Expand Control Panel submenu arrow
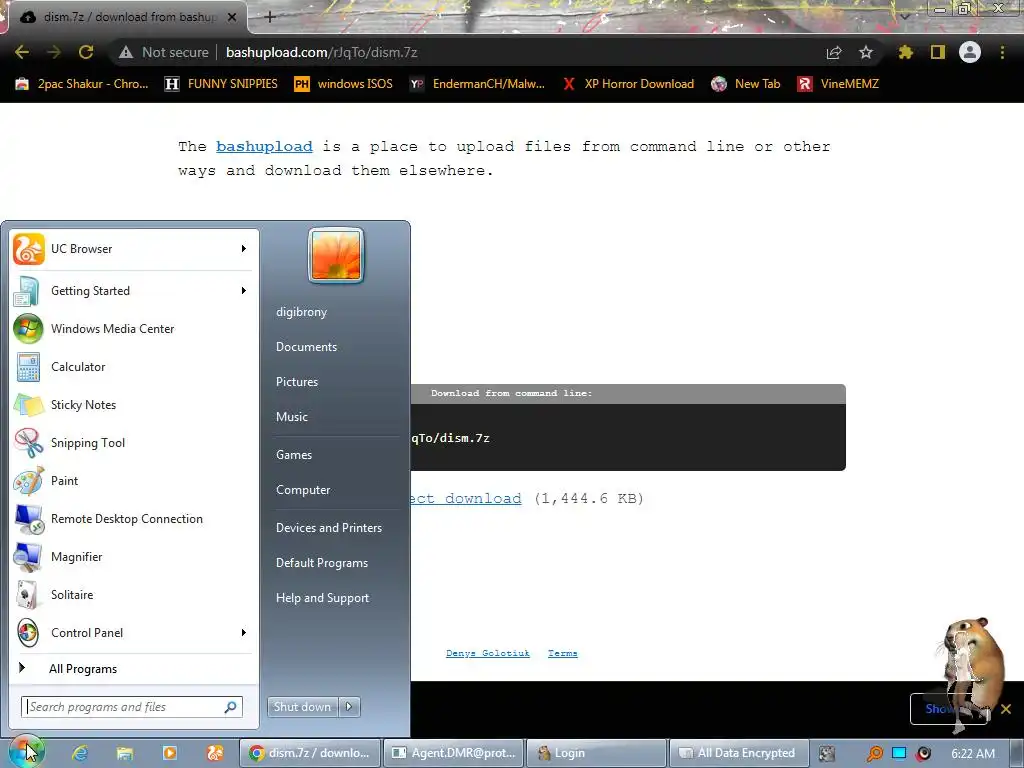 point(244,633)
